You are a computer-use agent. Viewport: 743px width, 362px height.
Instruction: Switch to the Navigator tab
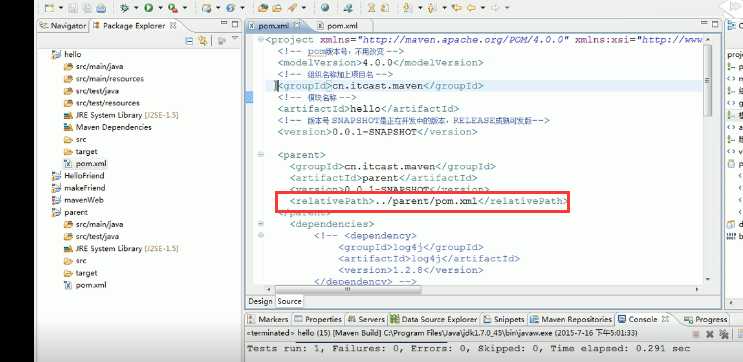tap(63, 26)
